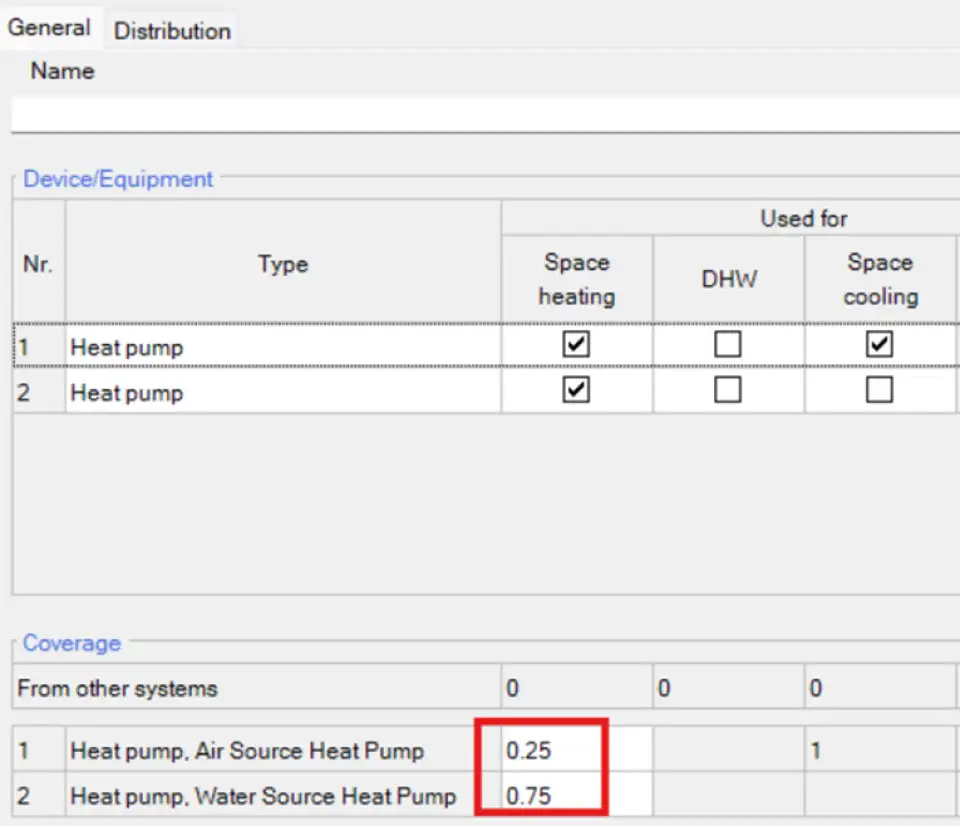This screenshot has height=826, width=960.
Task: Disable Space cooling for Heat pump row 1
Action: coord(880,345)
